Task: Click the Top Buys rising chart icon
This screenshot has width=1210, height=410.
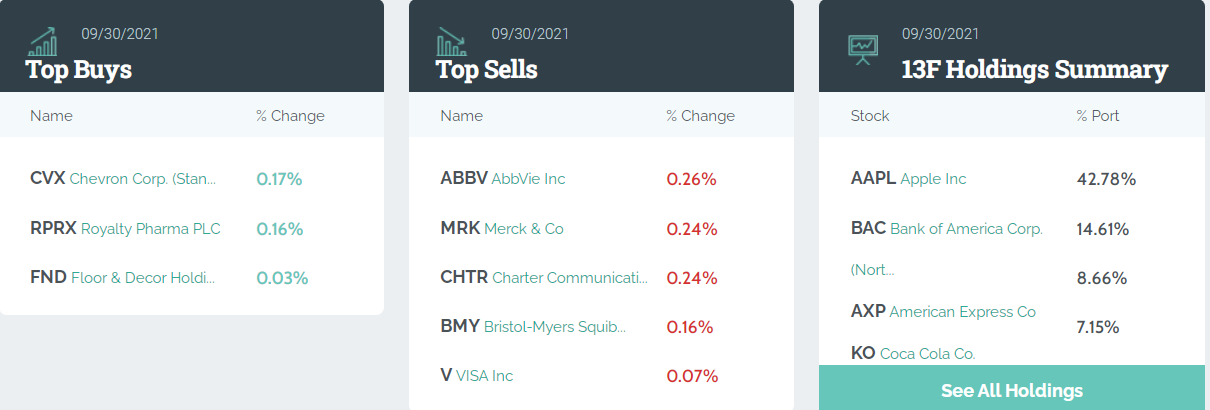Action: click(42, 42)
